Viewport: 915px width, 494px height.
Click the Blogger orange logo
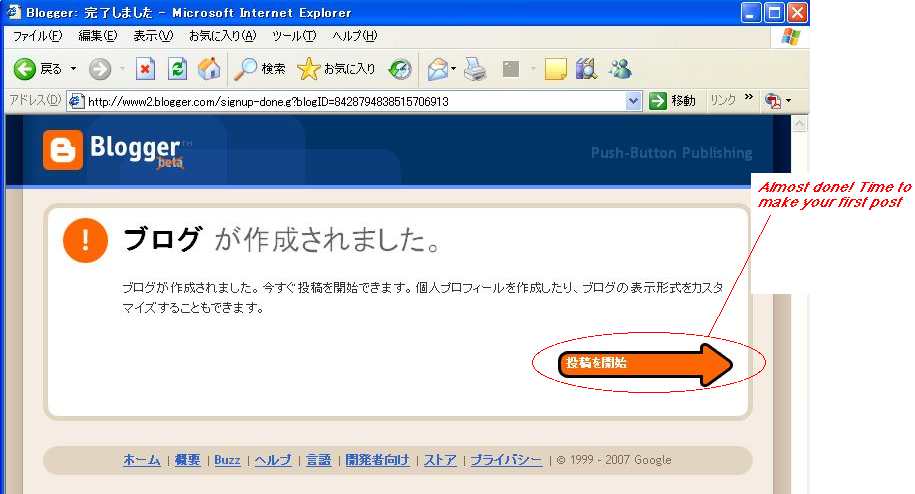[x=62, y=150]
